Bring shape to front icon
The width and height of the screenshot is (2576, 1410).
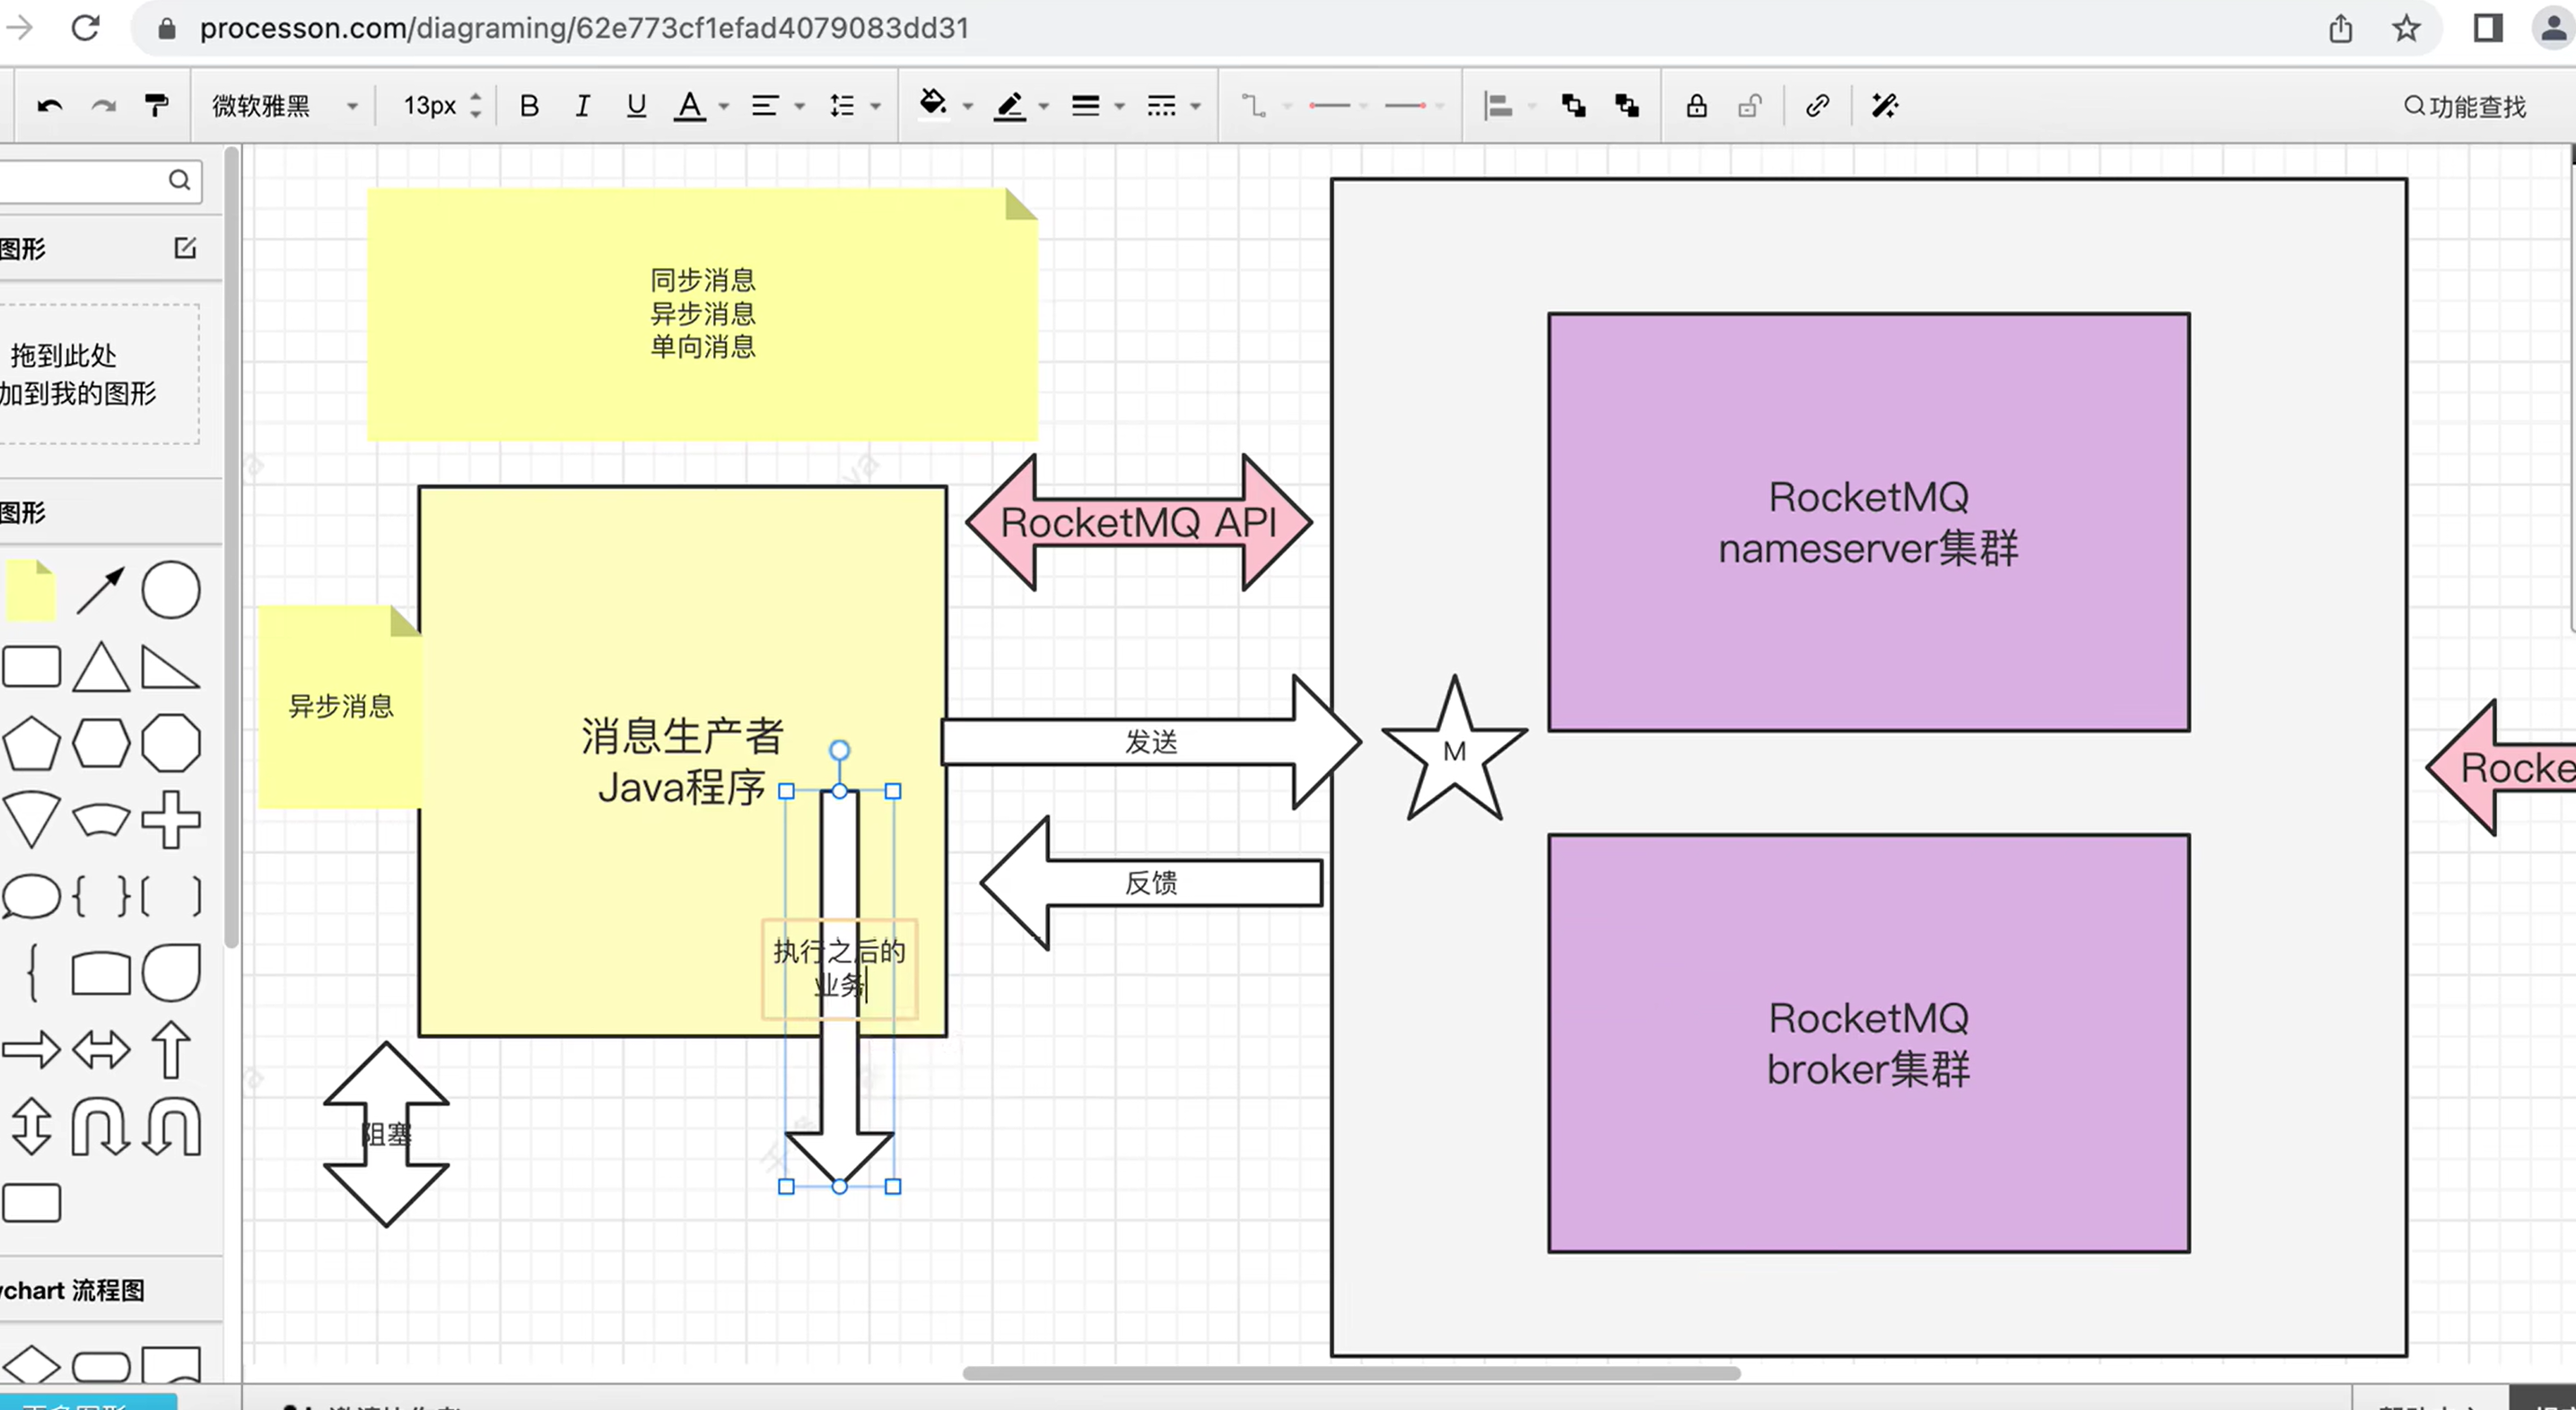point(1573,106)
